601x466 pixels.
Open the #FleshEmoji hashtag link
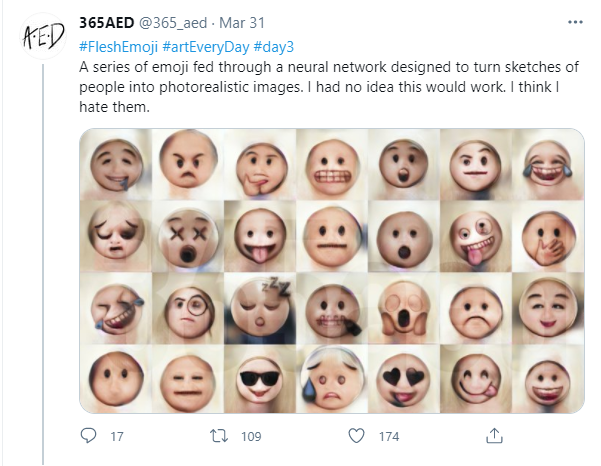[x=115, y=47]
